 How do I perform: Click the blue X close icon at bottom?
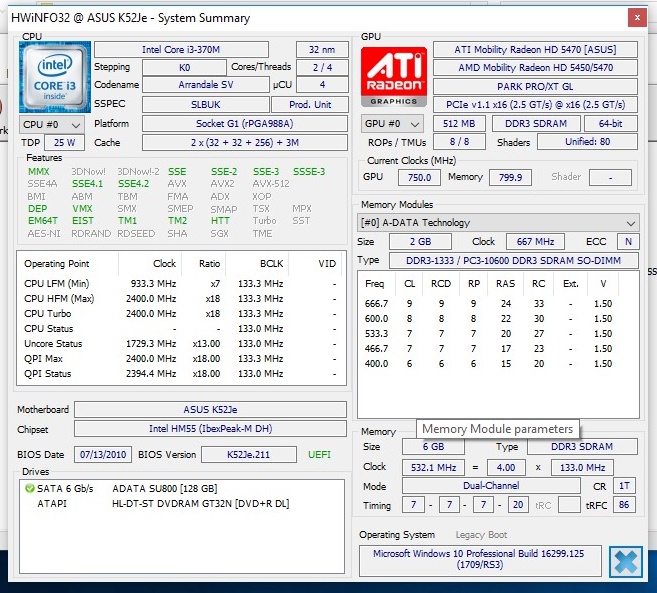coord(626,562)
